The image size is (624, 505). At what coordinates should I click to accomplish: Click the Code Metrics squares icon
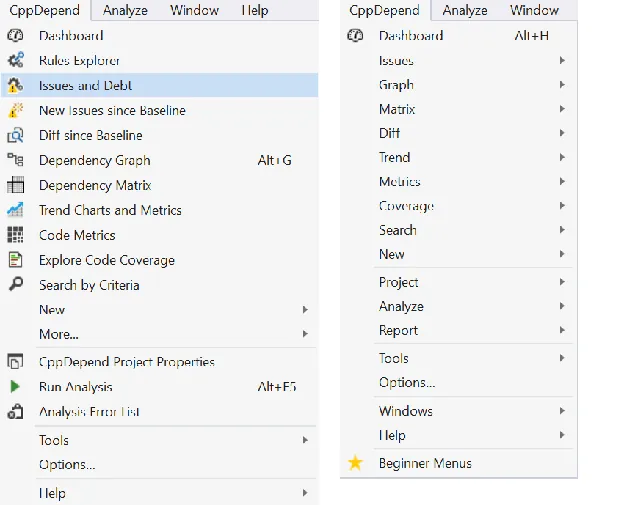click(15, 235)
